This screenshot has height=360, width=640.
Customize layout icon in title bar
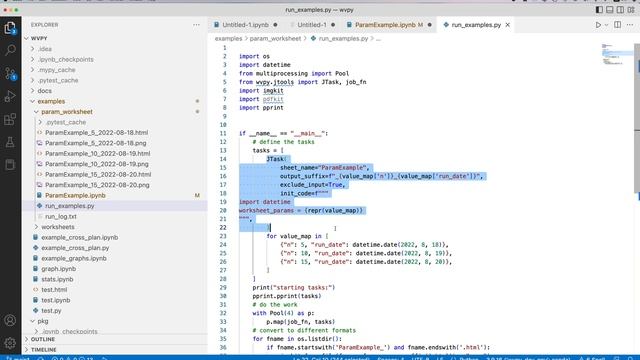[x=631, y=10]
